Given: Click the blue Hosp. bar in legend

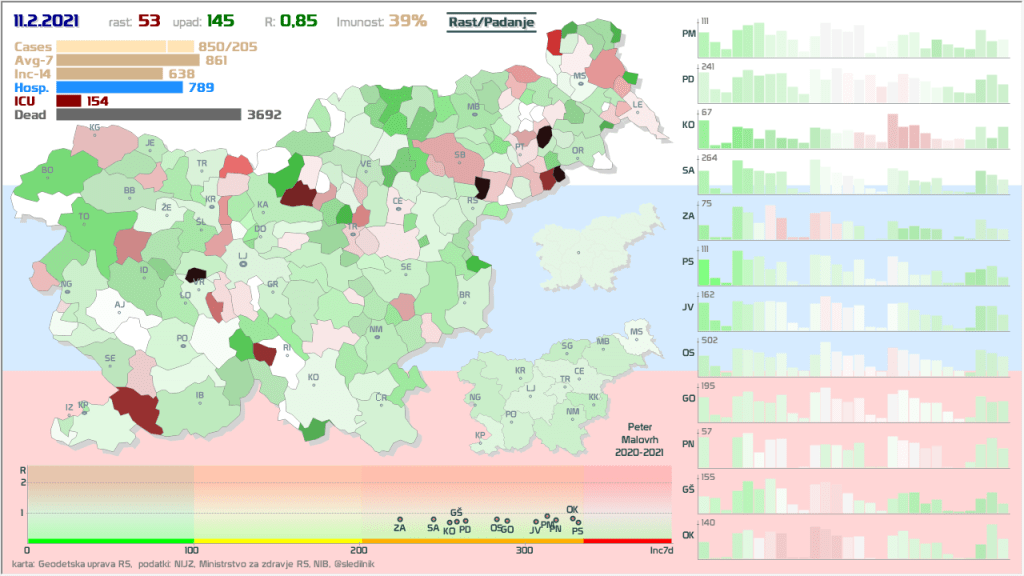Looking at the screenshot, I should (x=120, y=87).
